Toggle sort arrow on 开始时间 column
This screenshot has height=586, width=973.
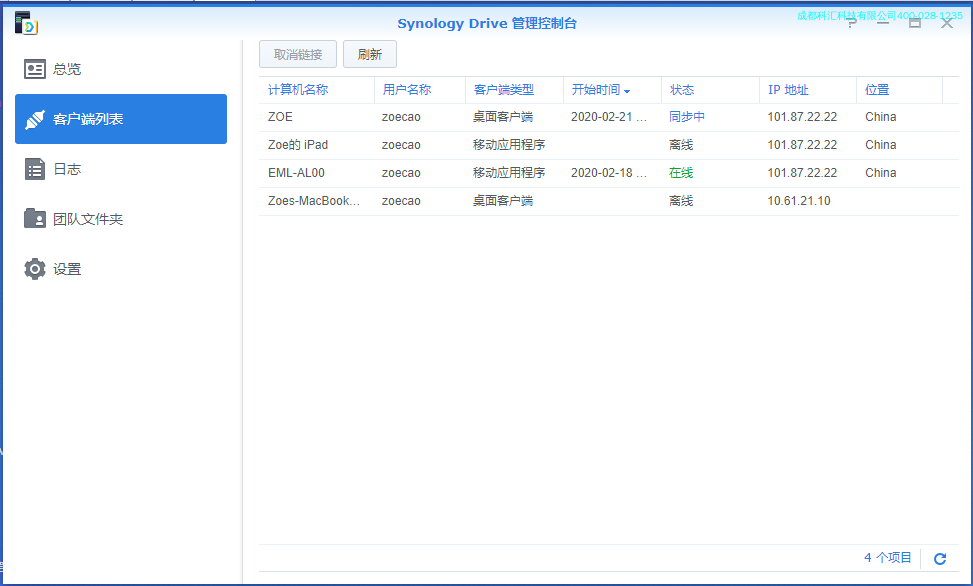(627, 91)
